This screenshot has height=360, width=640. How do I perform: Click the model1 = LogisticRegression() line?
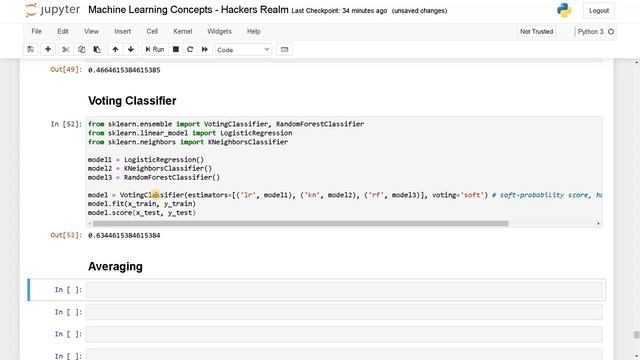pos(146,160)
